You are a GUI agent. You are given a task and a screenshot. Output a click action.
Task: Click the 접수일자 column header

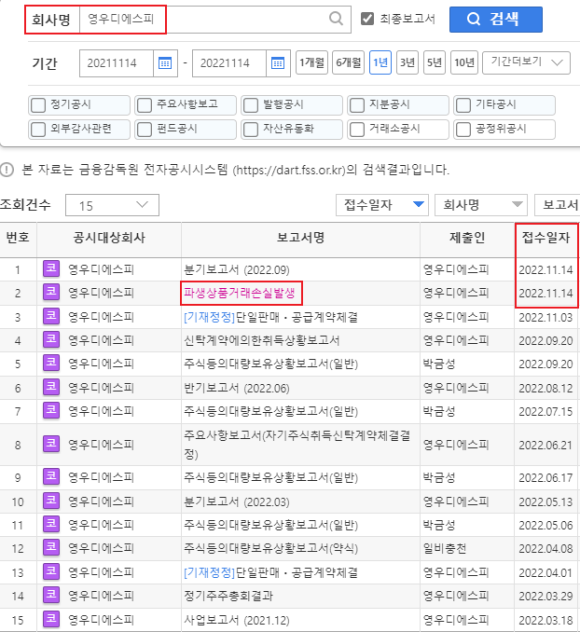(546, 238)
